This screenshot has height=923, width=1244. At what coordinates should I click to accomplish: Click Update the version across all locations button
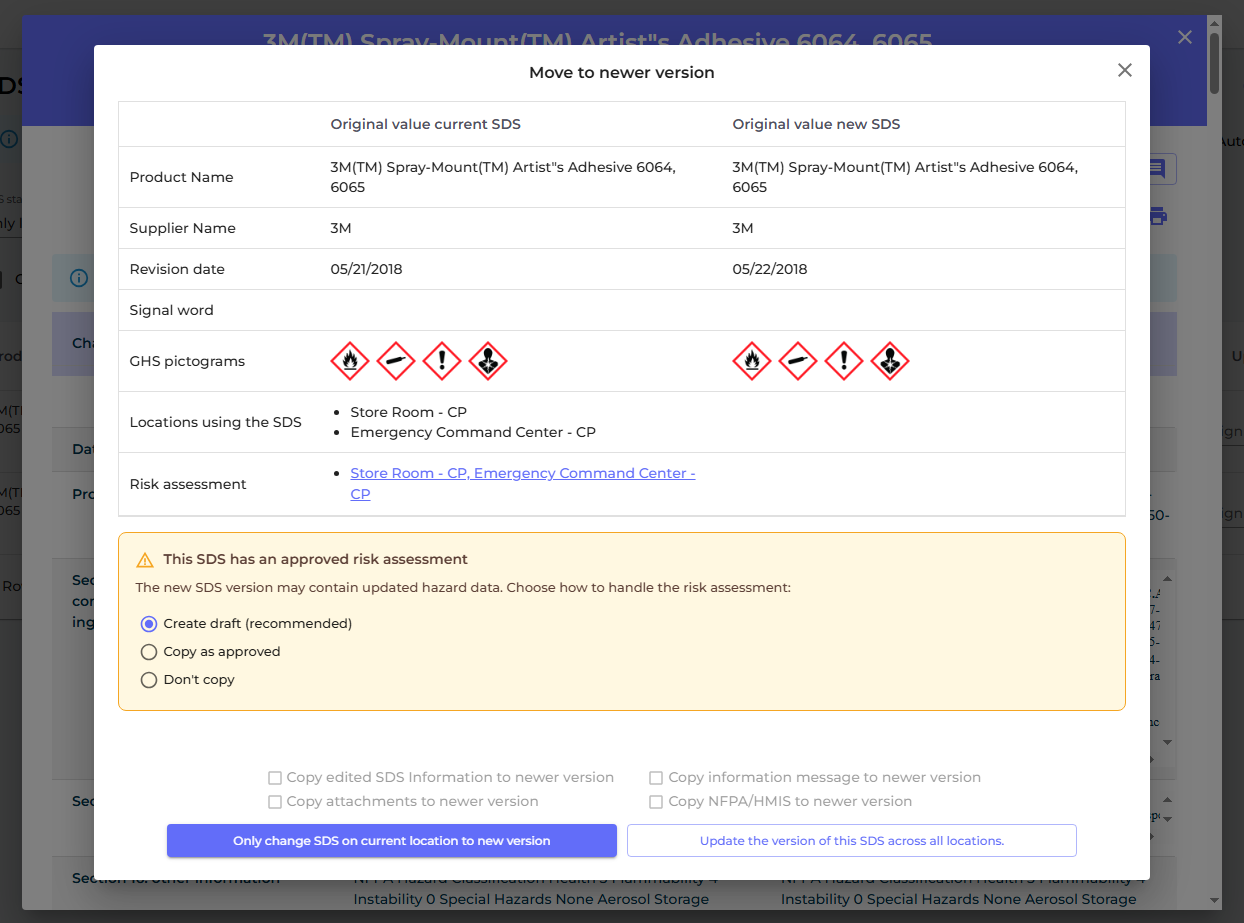pyautogui.click(x=851, y=841)
